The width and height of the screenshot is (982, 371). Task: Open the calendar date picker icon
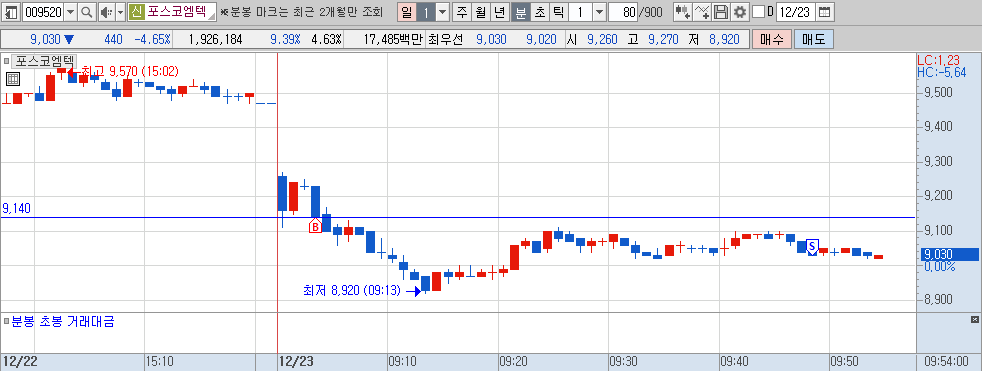pos(825,11)
